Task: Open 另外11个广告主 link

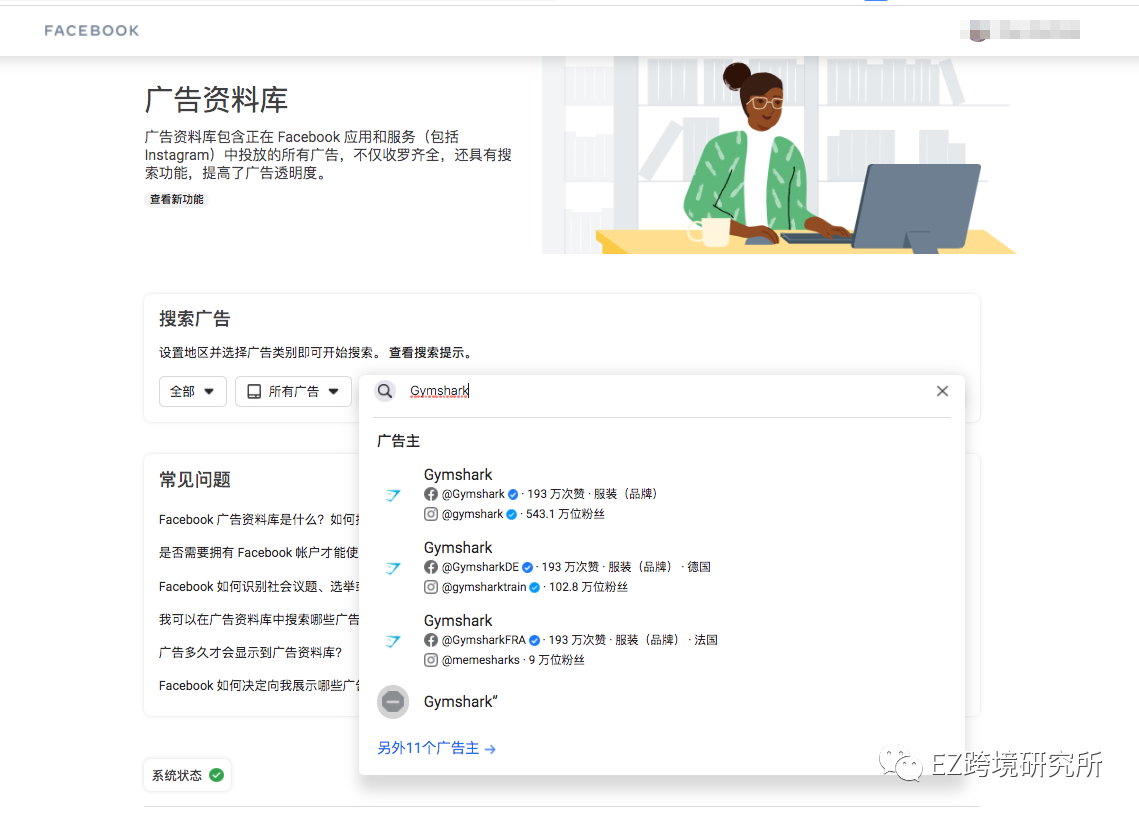Action: (436, 749)
